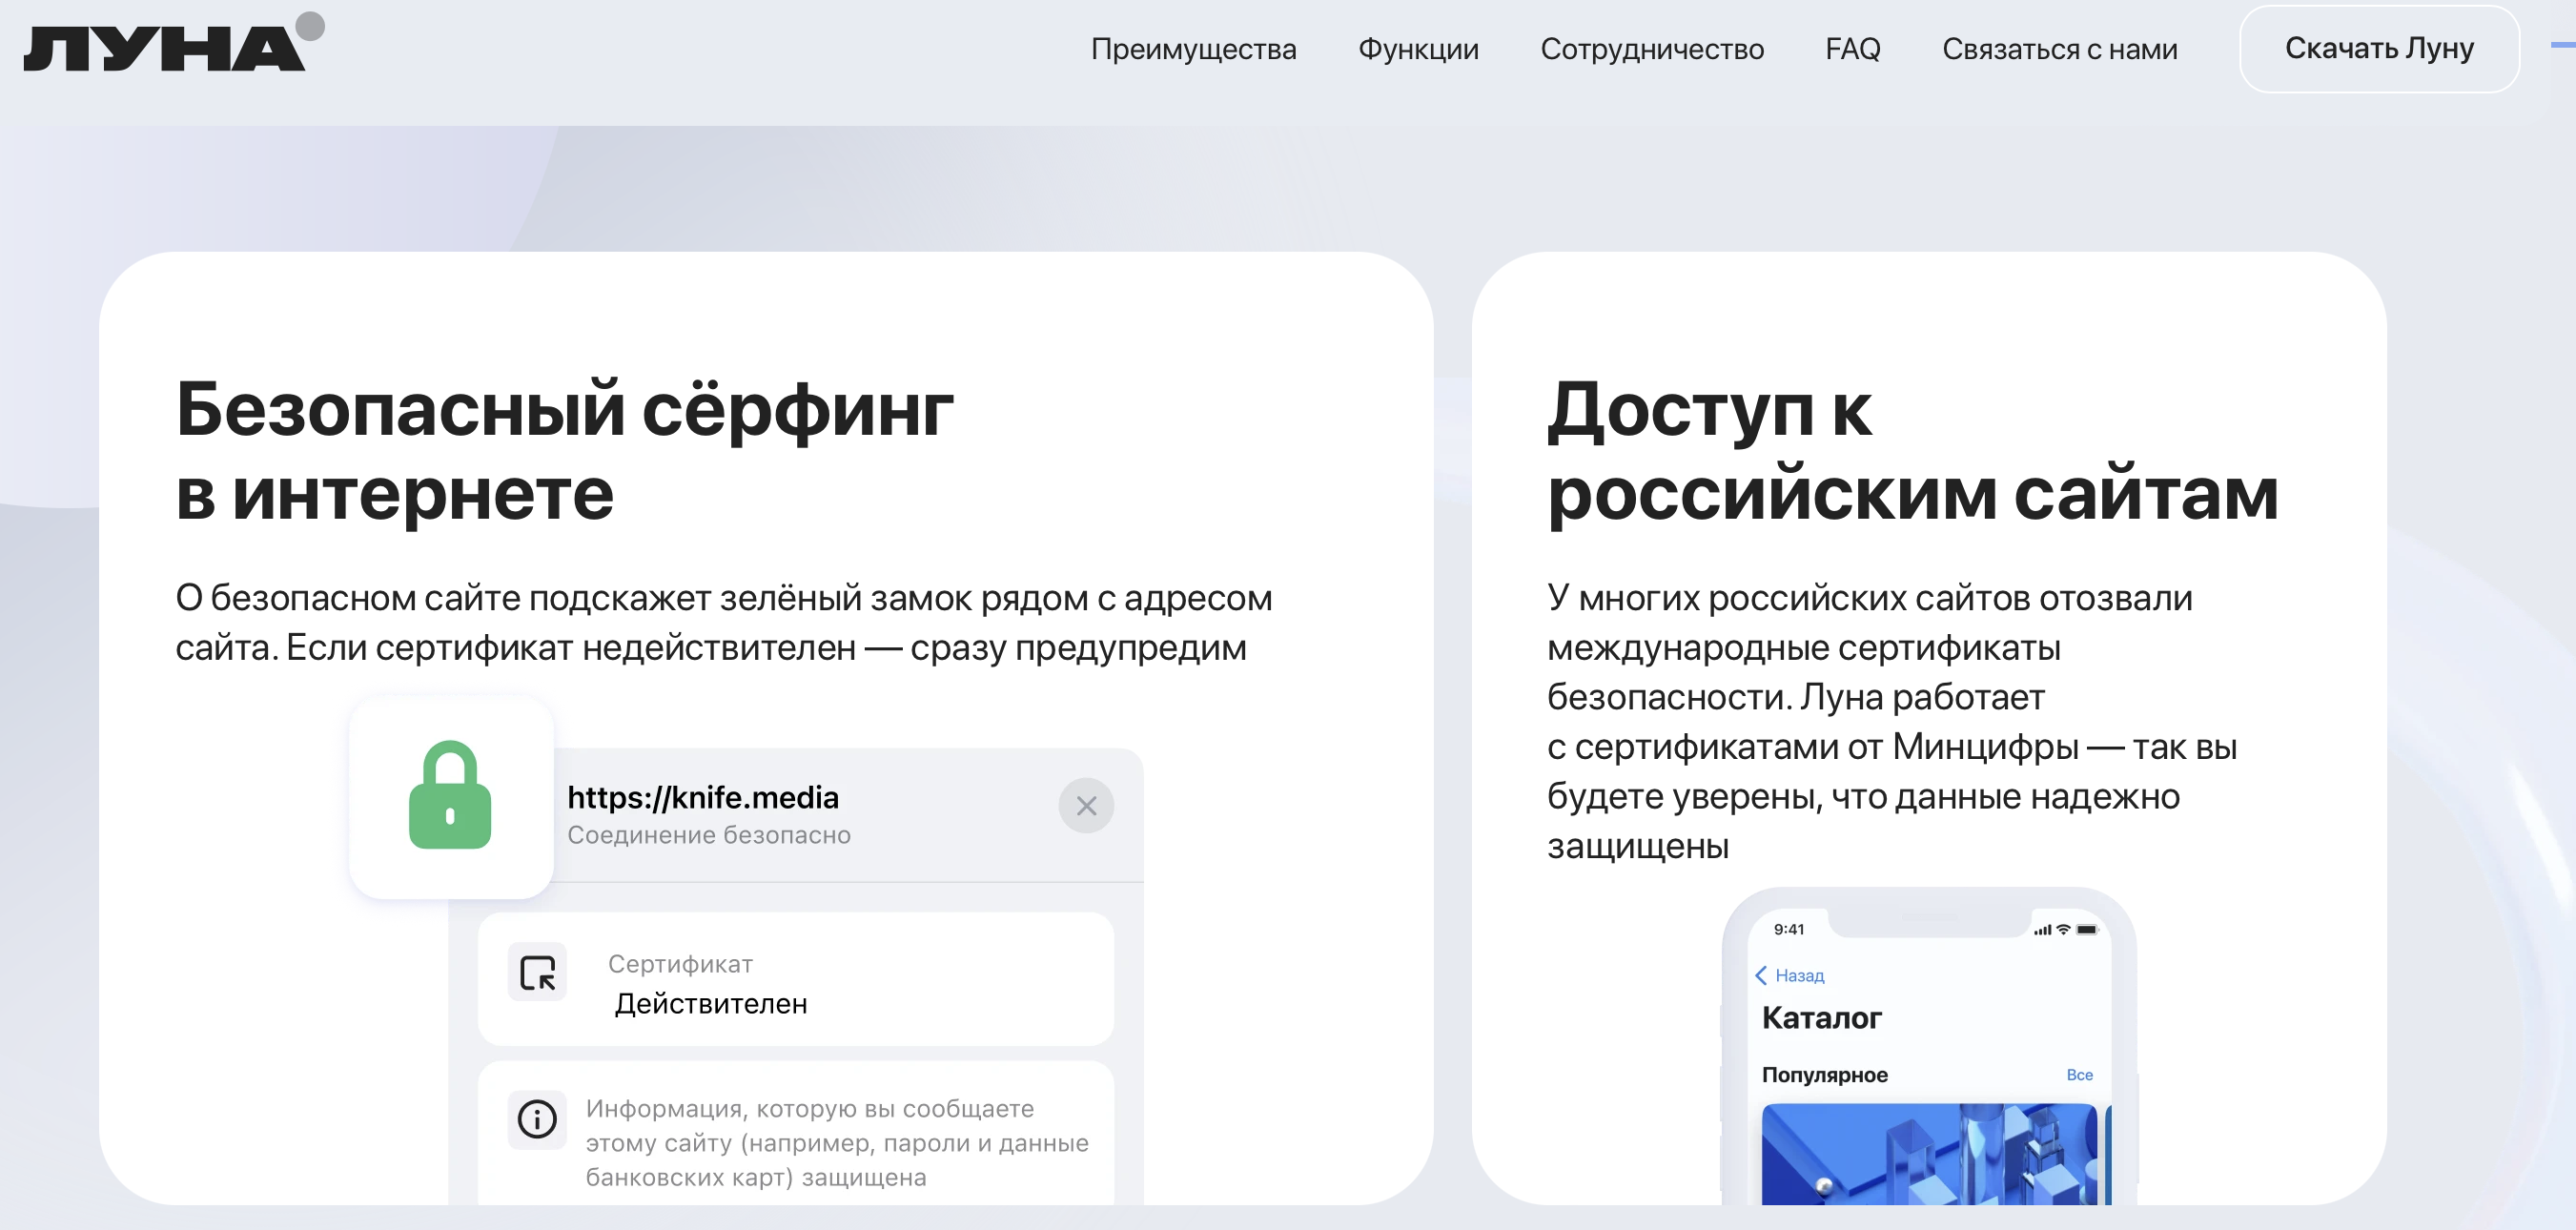Image resolution: width=2576 pixels, height=1230 pixels.
Task: Click the https://knife.media address text
Action: 703,797
